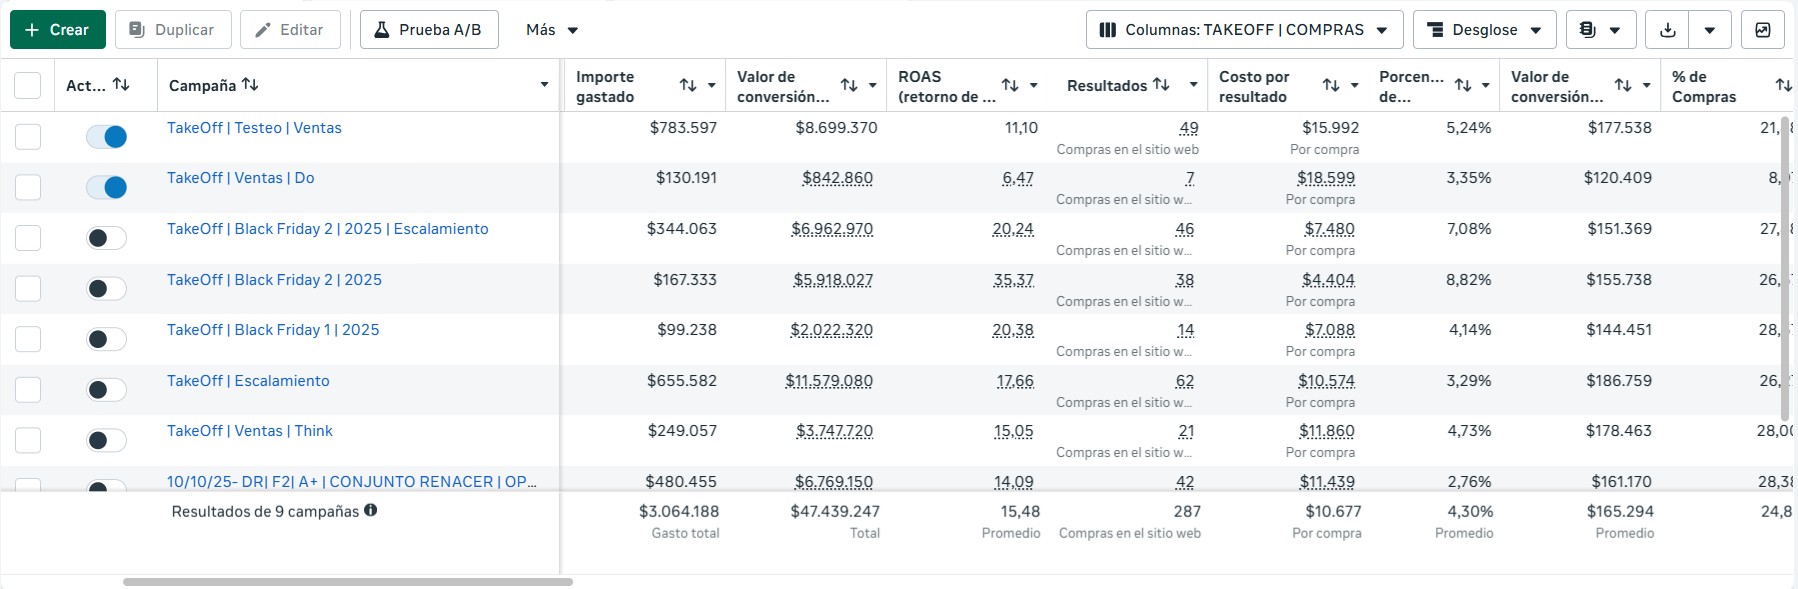Tick the select-all campaigns header checkbox
This screenshot has width=1798, height=589.
pyautogui.click(x=28, y=86)
